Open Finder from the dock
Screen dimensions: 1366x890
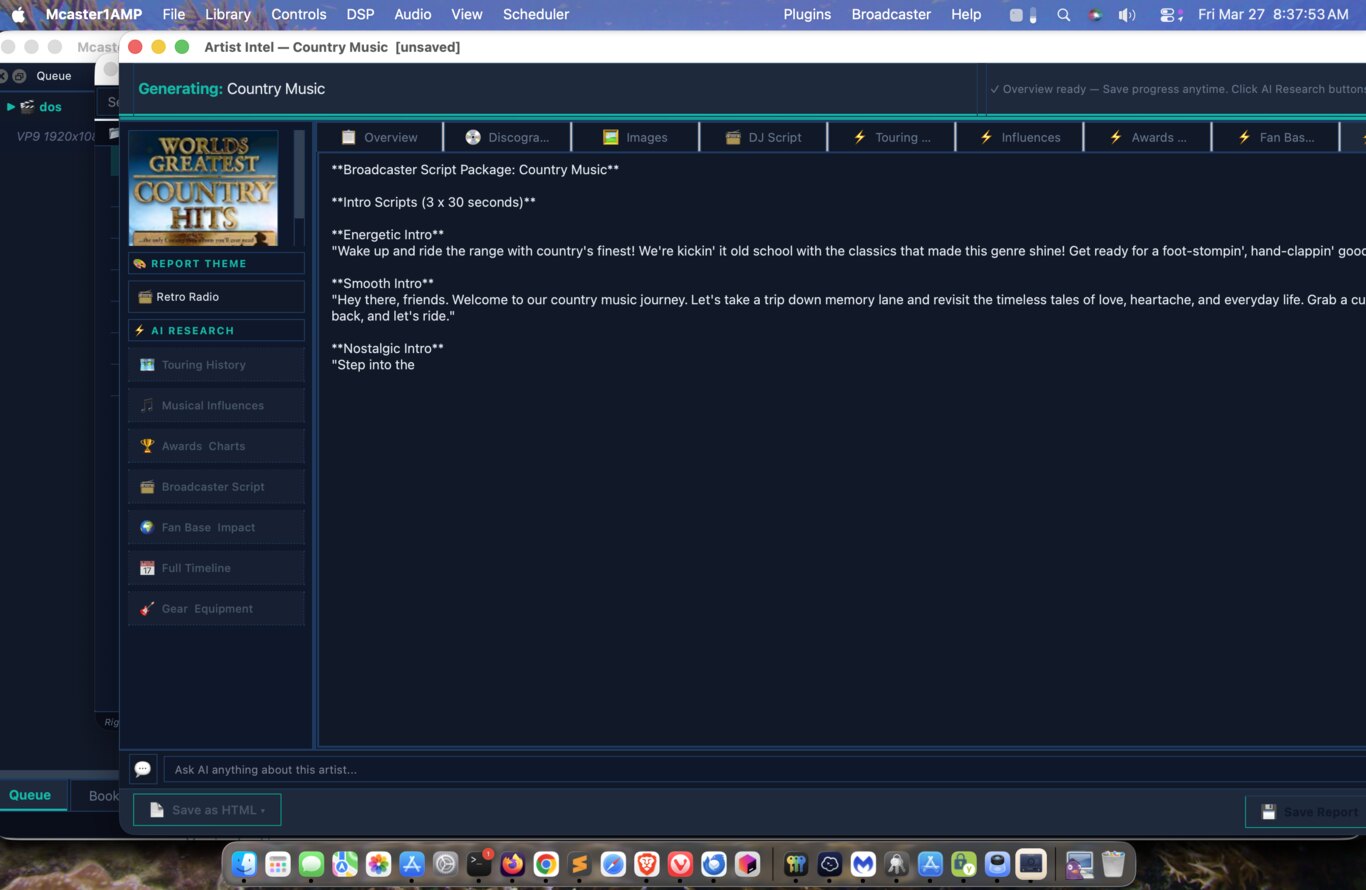coord(244,864)
